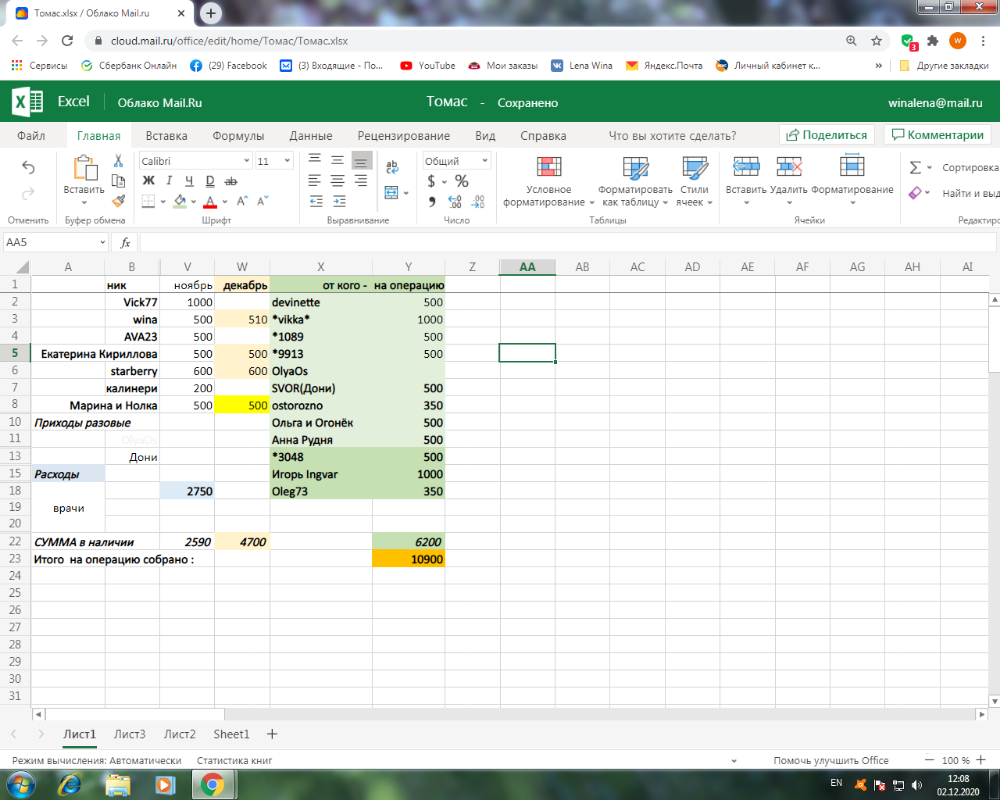Image resolution: width=1000 pixels, height=800 pixels.
Task: Open the Комментарии button
Action: (936, 134)
